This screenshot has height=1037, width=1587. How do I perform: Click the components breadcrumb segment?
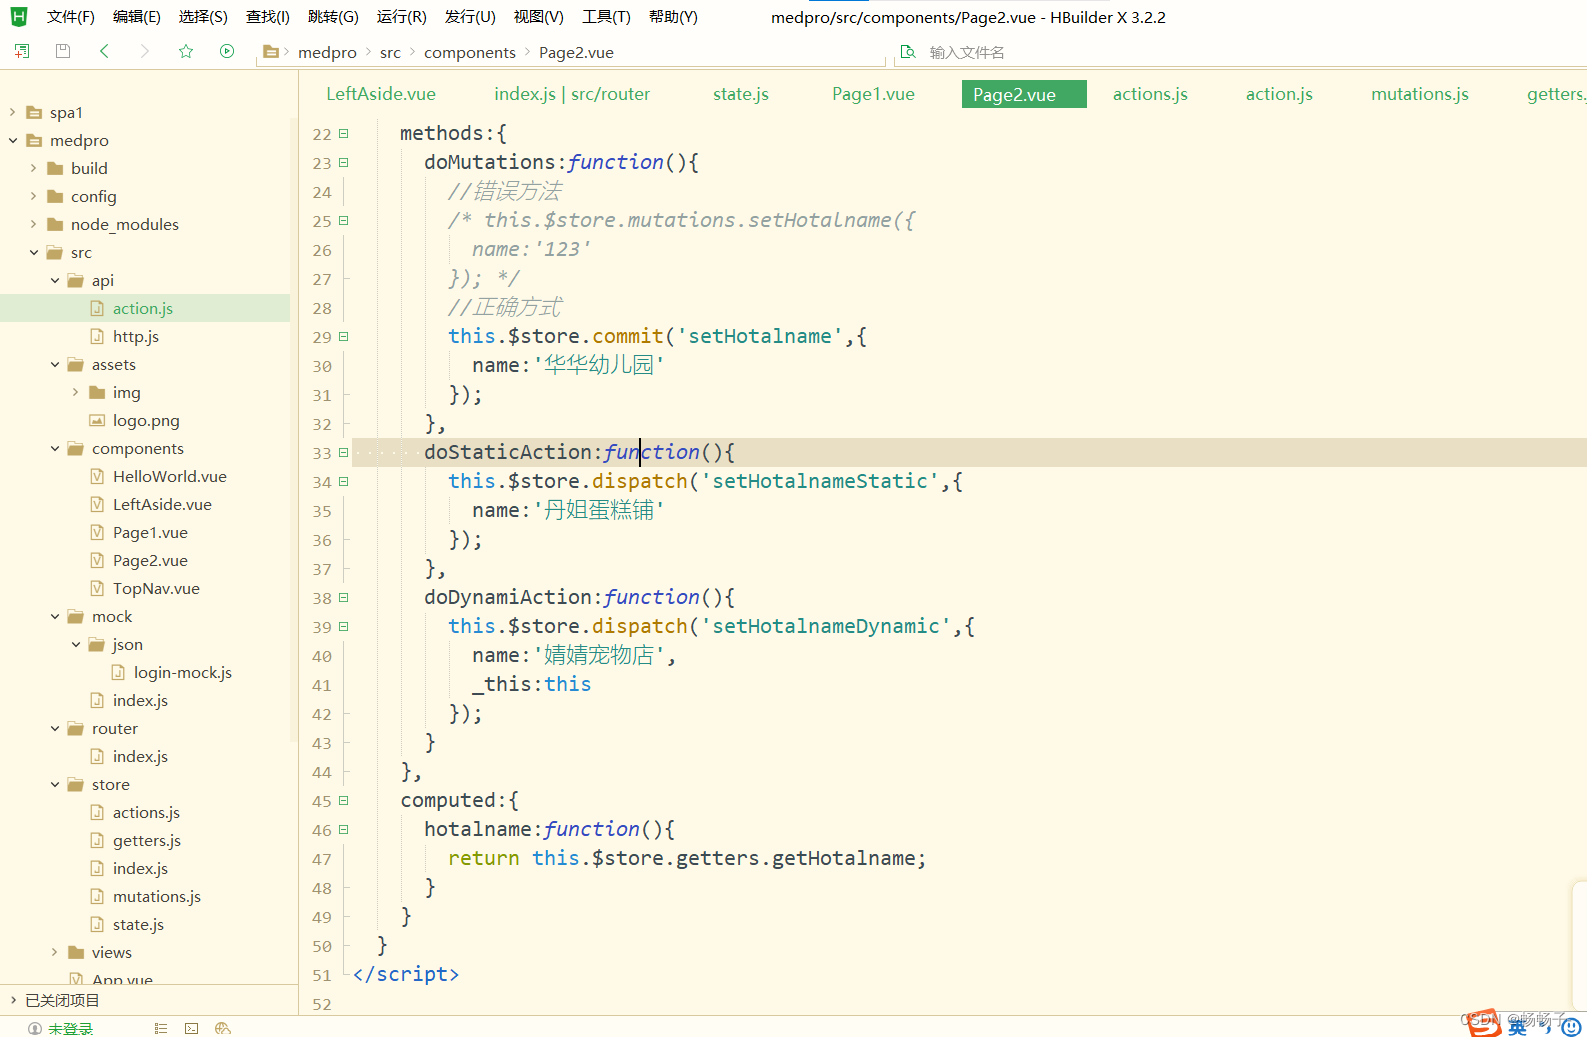point(470,52)
